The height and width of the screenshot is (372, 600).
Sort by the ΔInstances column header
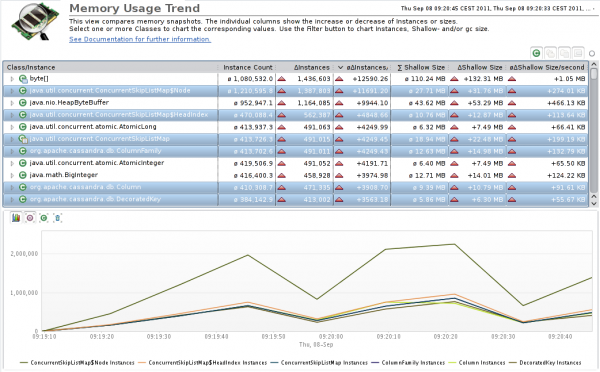point(305,67)
